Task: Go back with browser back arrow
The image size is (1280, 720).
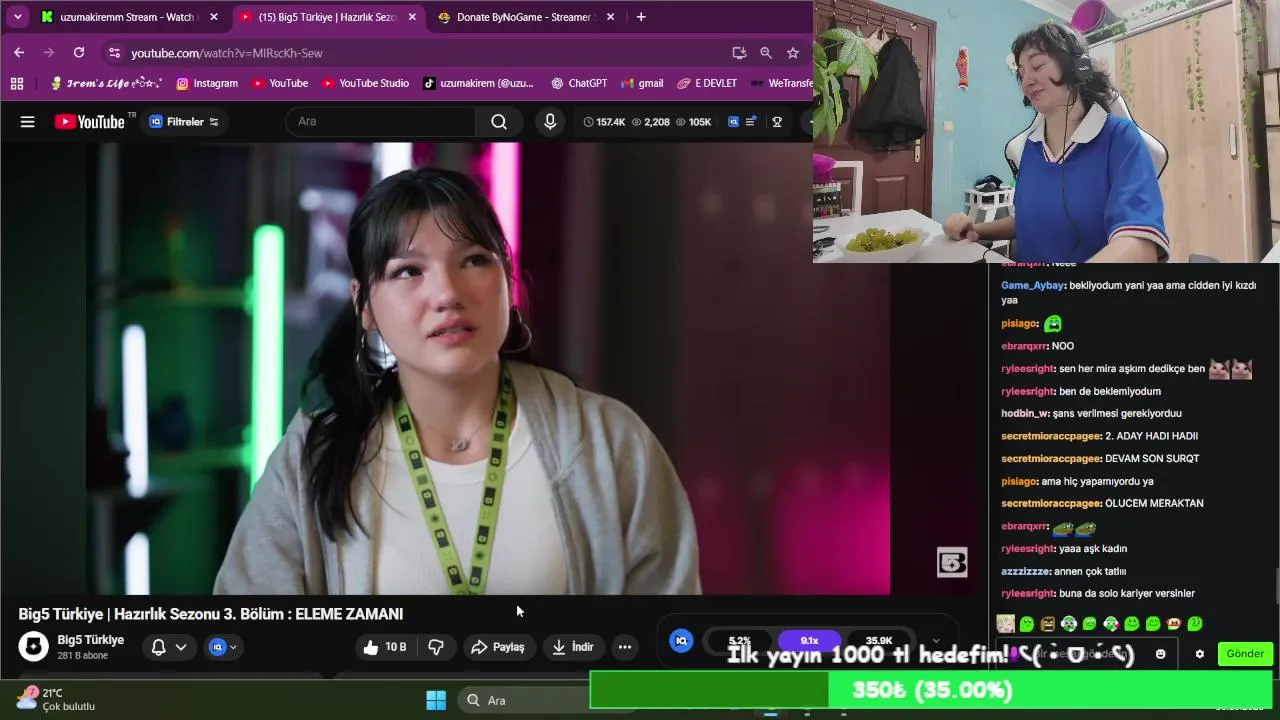Action: pos(19,52)
